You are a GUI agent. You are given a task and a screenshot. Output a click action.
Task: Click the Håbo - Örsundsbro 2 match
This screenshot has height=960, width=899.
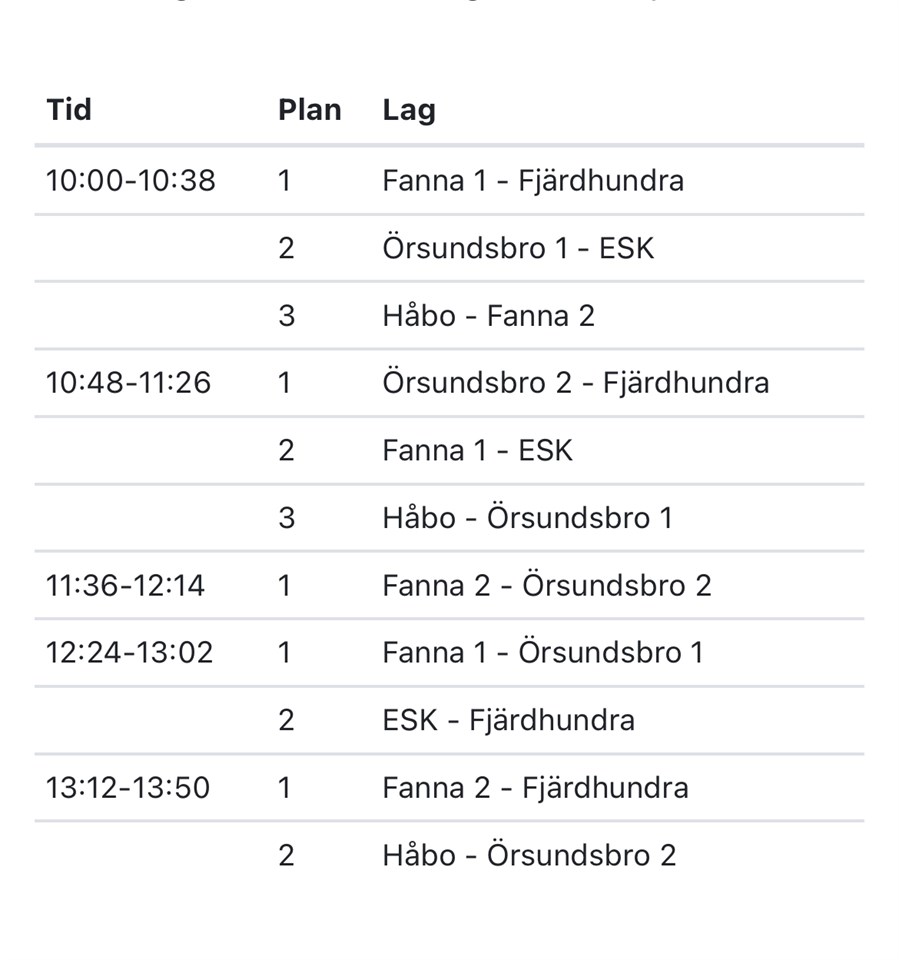[529, 855]
